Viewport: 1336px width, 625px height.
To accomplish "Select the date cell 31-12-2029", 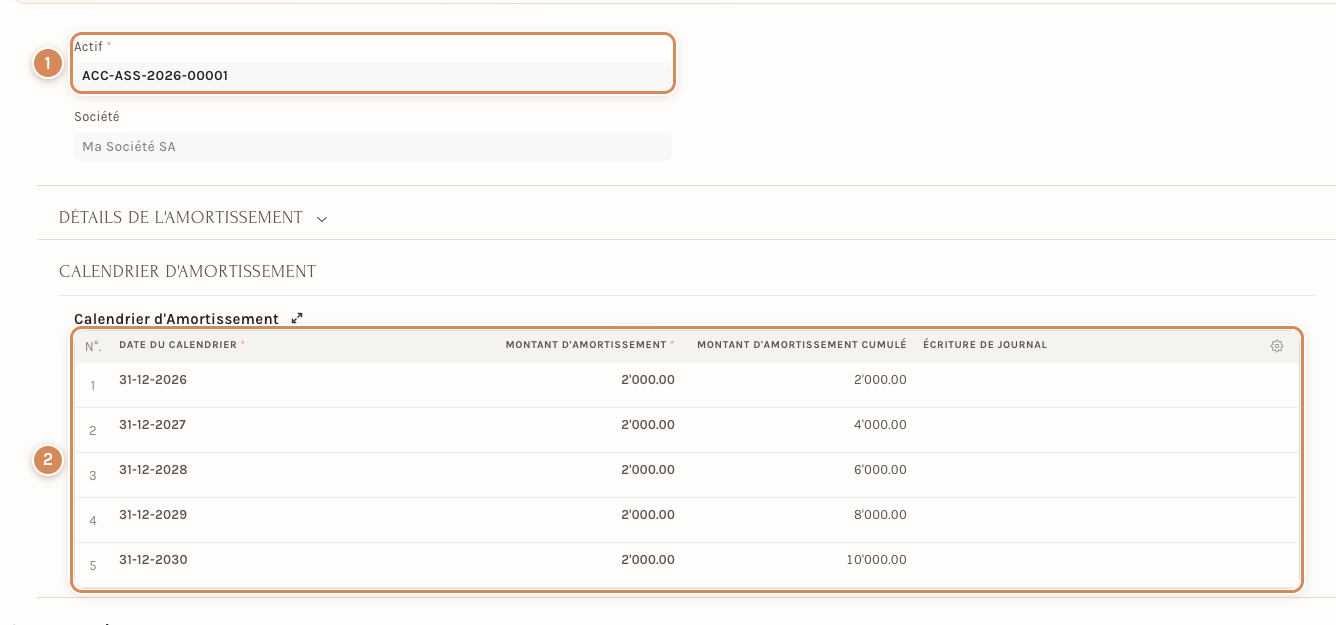I will (153, 515).
